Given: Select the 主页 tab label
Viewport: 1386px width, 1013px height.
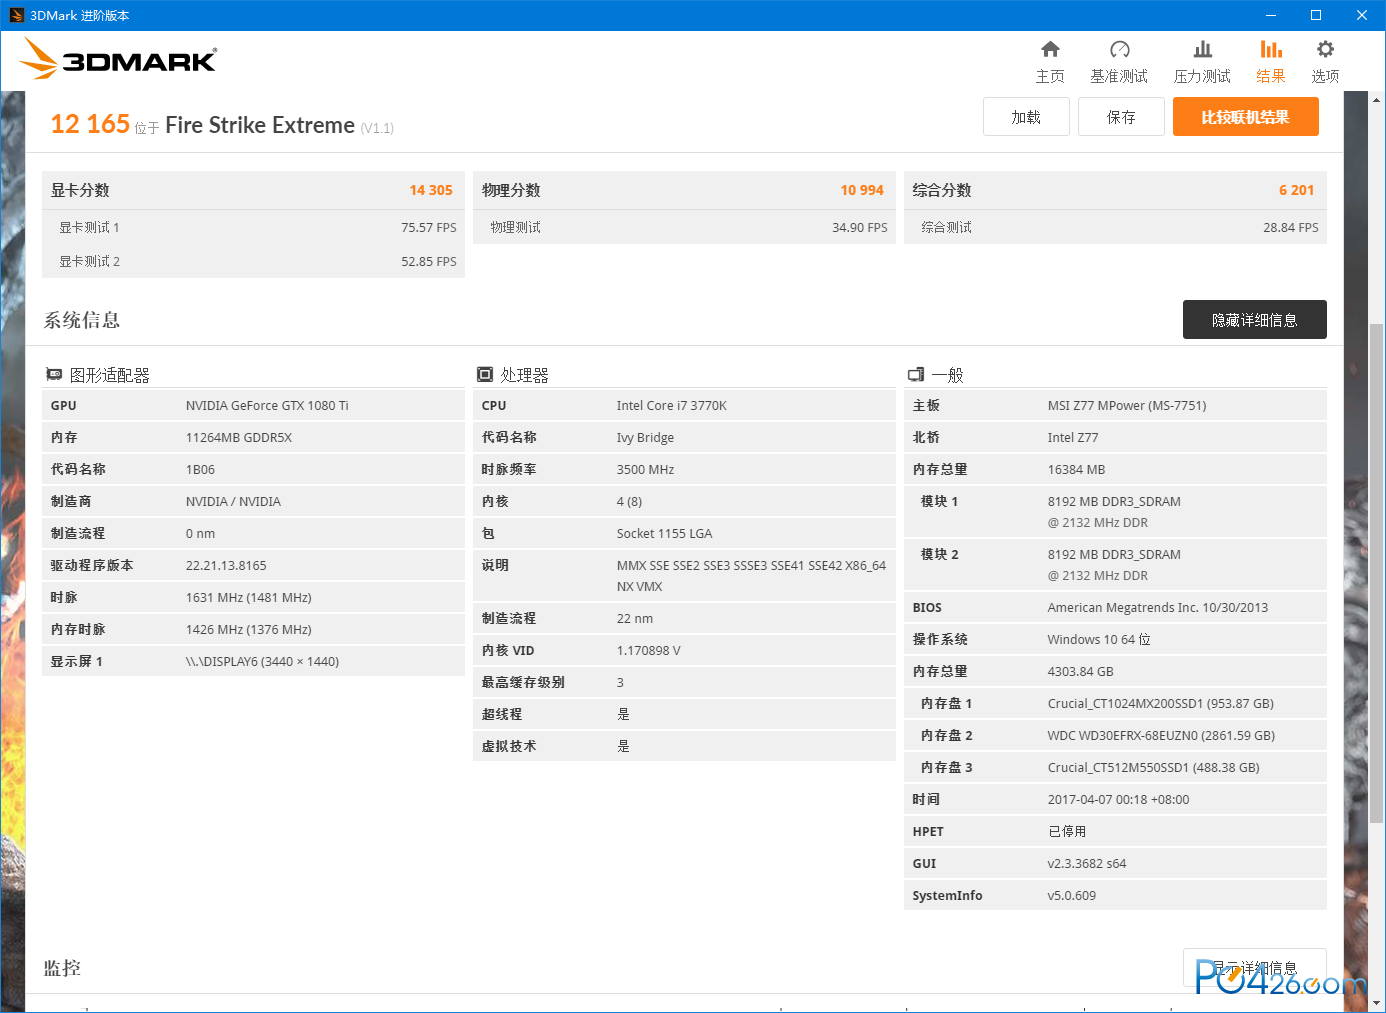Looking at the screenshot, I should pos(1050,76).
